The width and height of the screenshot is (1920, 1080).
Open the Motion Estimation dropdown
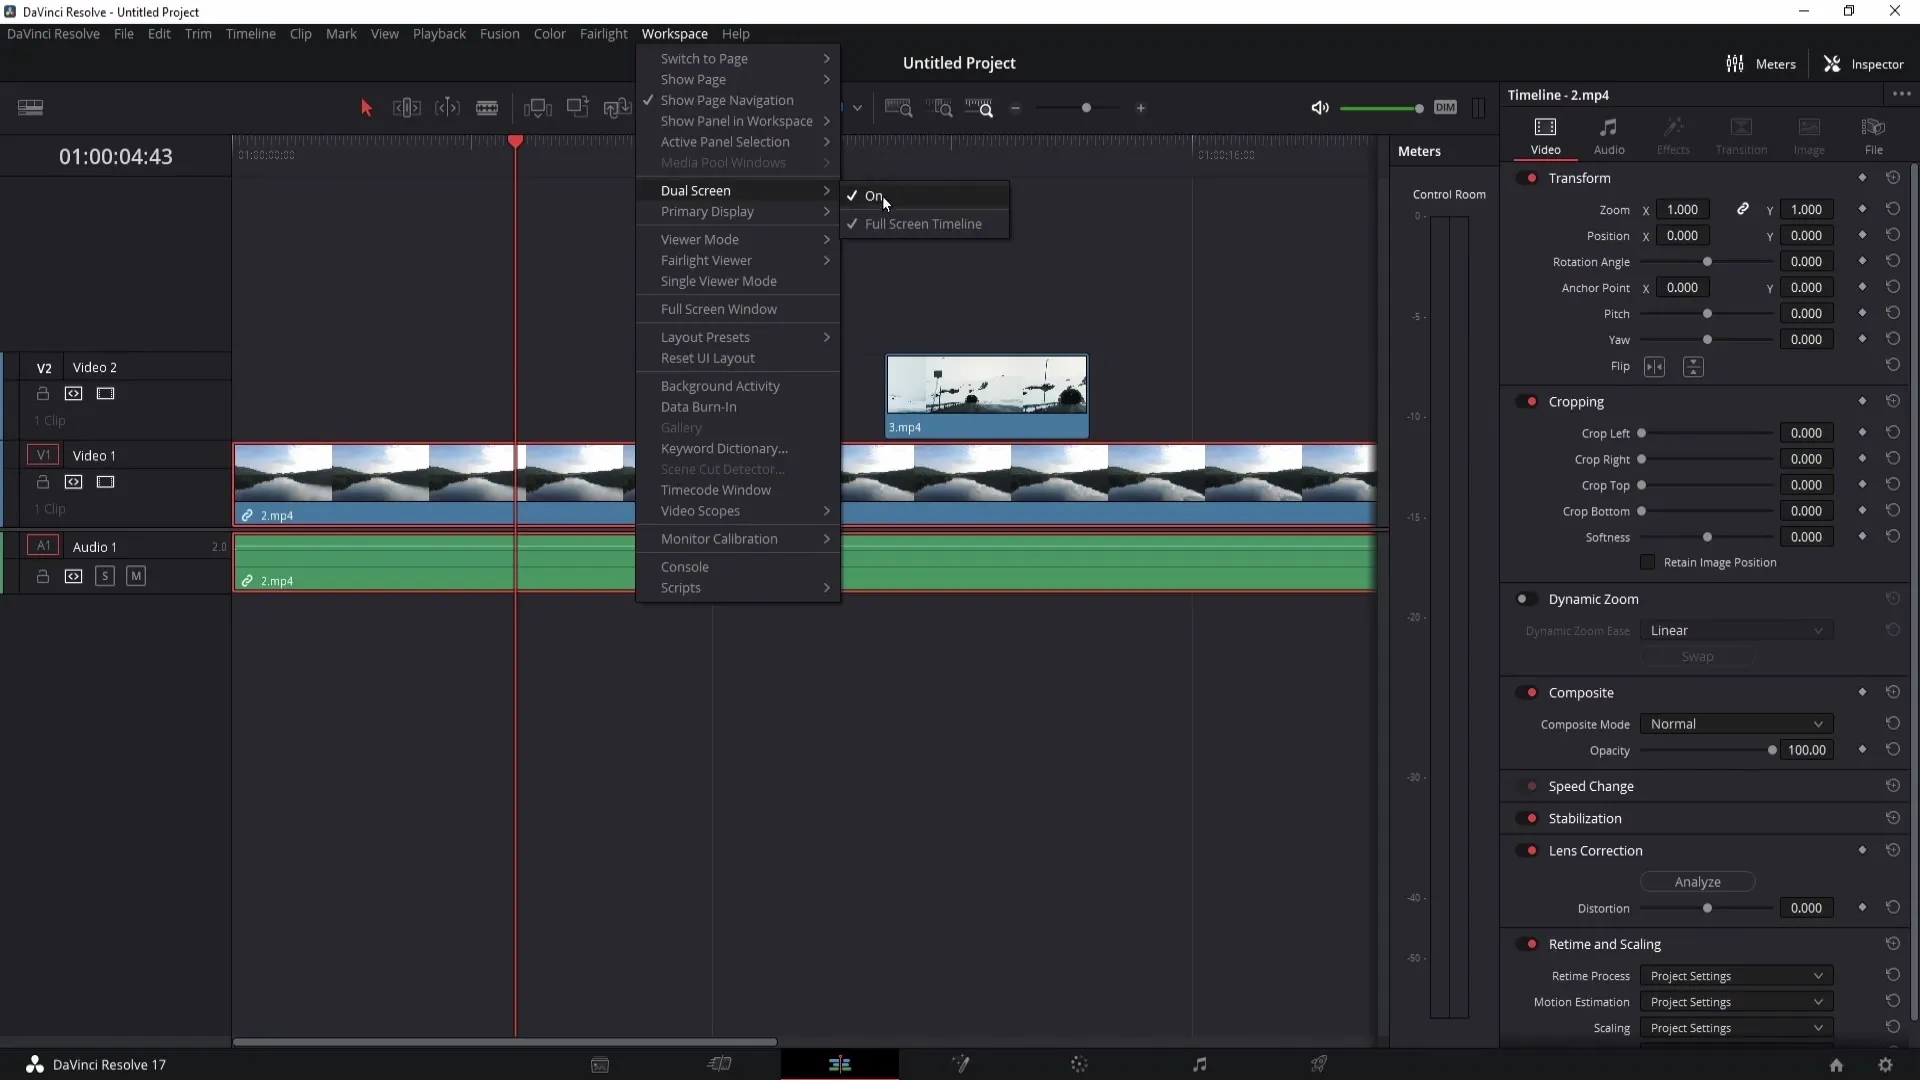click(x=1736, y=1002)
